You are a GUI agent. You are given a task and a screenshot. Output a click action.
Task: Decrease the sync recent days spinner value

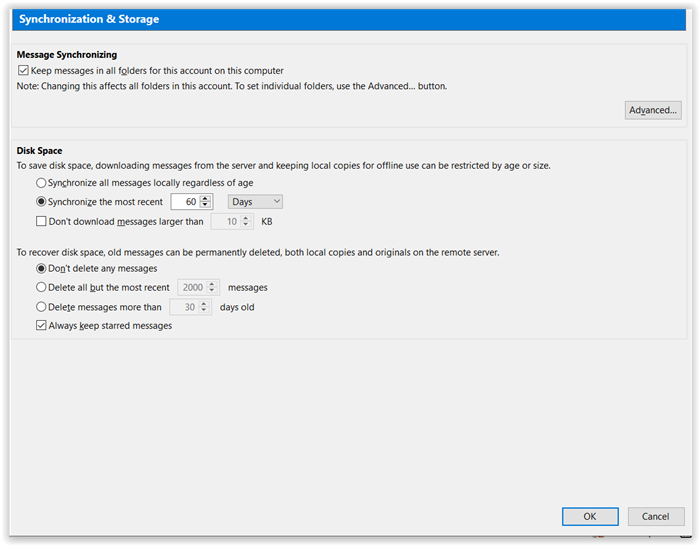coord(205,204)
